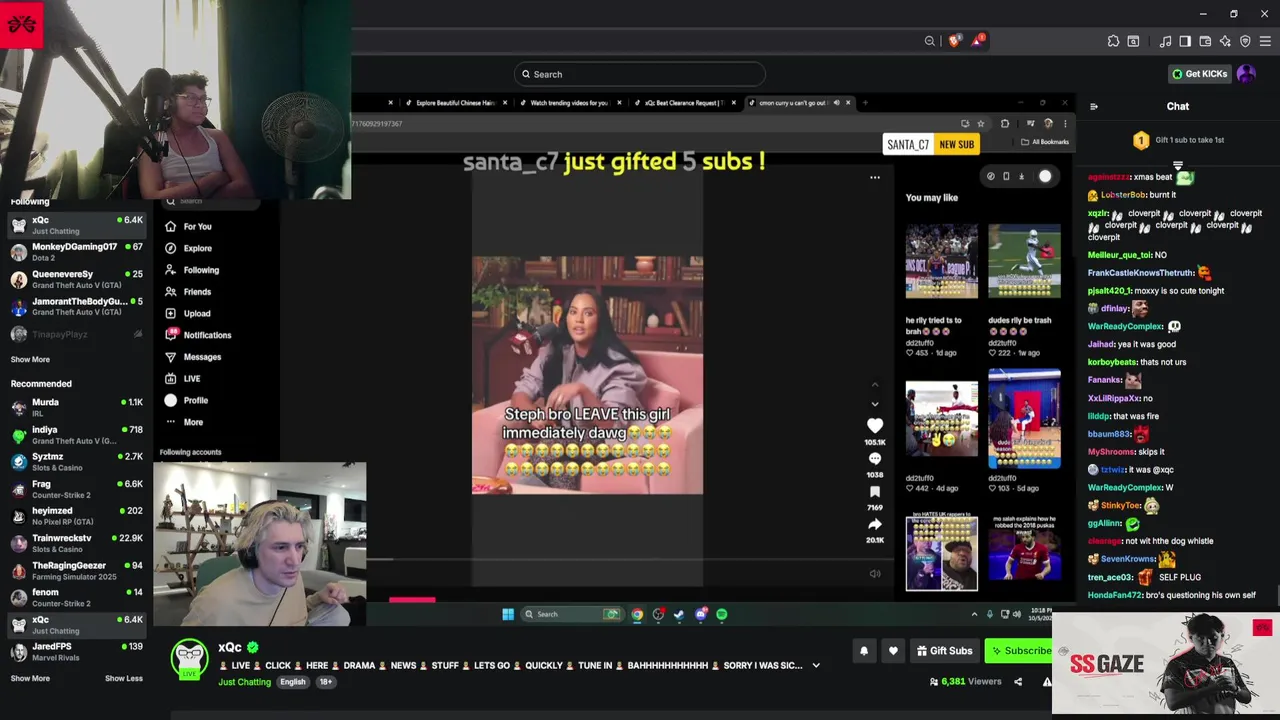Open the user profile avatar on Kick
This screenshot has height=720, width=1280.
point(1246,74)
